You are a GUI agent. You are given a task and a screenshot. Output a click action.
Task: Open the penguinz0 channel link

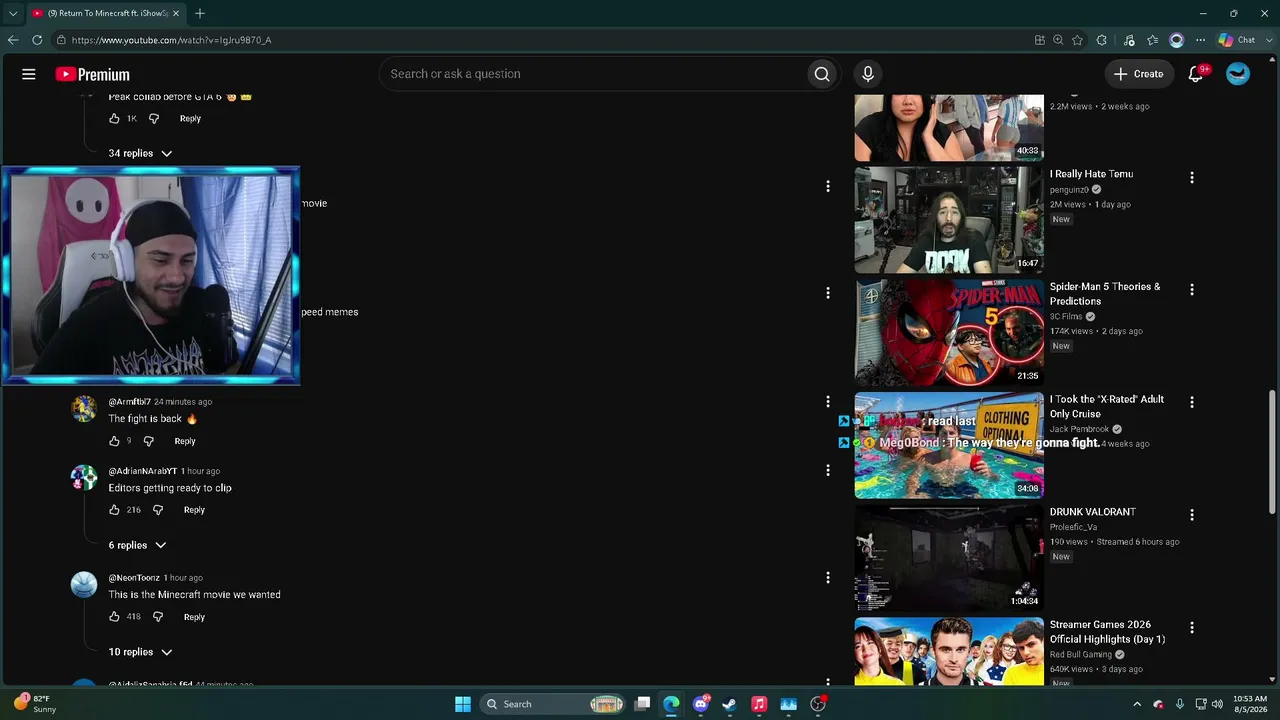[1069, 190]
